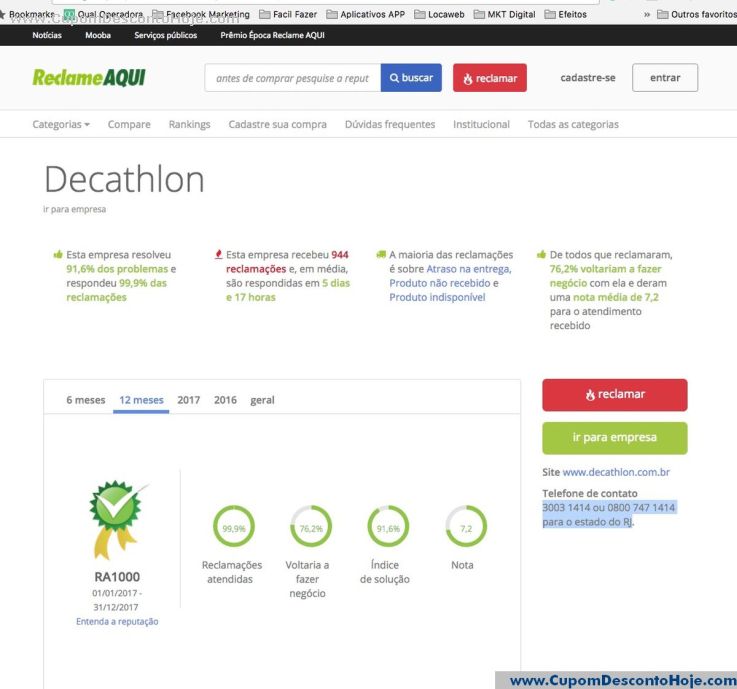Click the 99,9% Reclamações atendidas gauge

coord(234,526)
